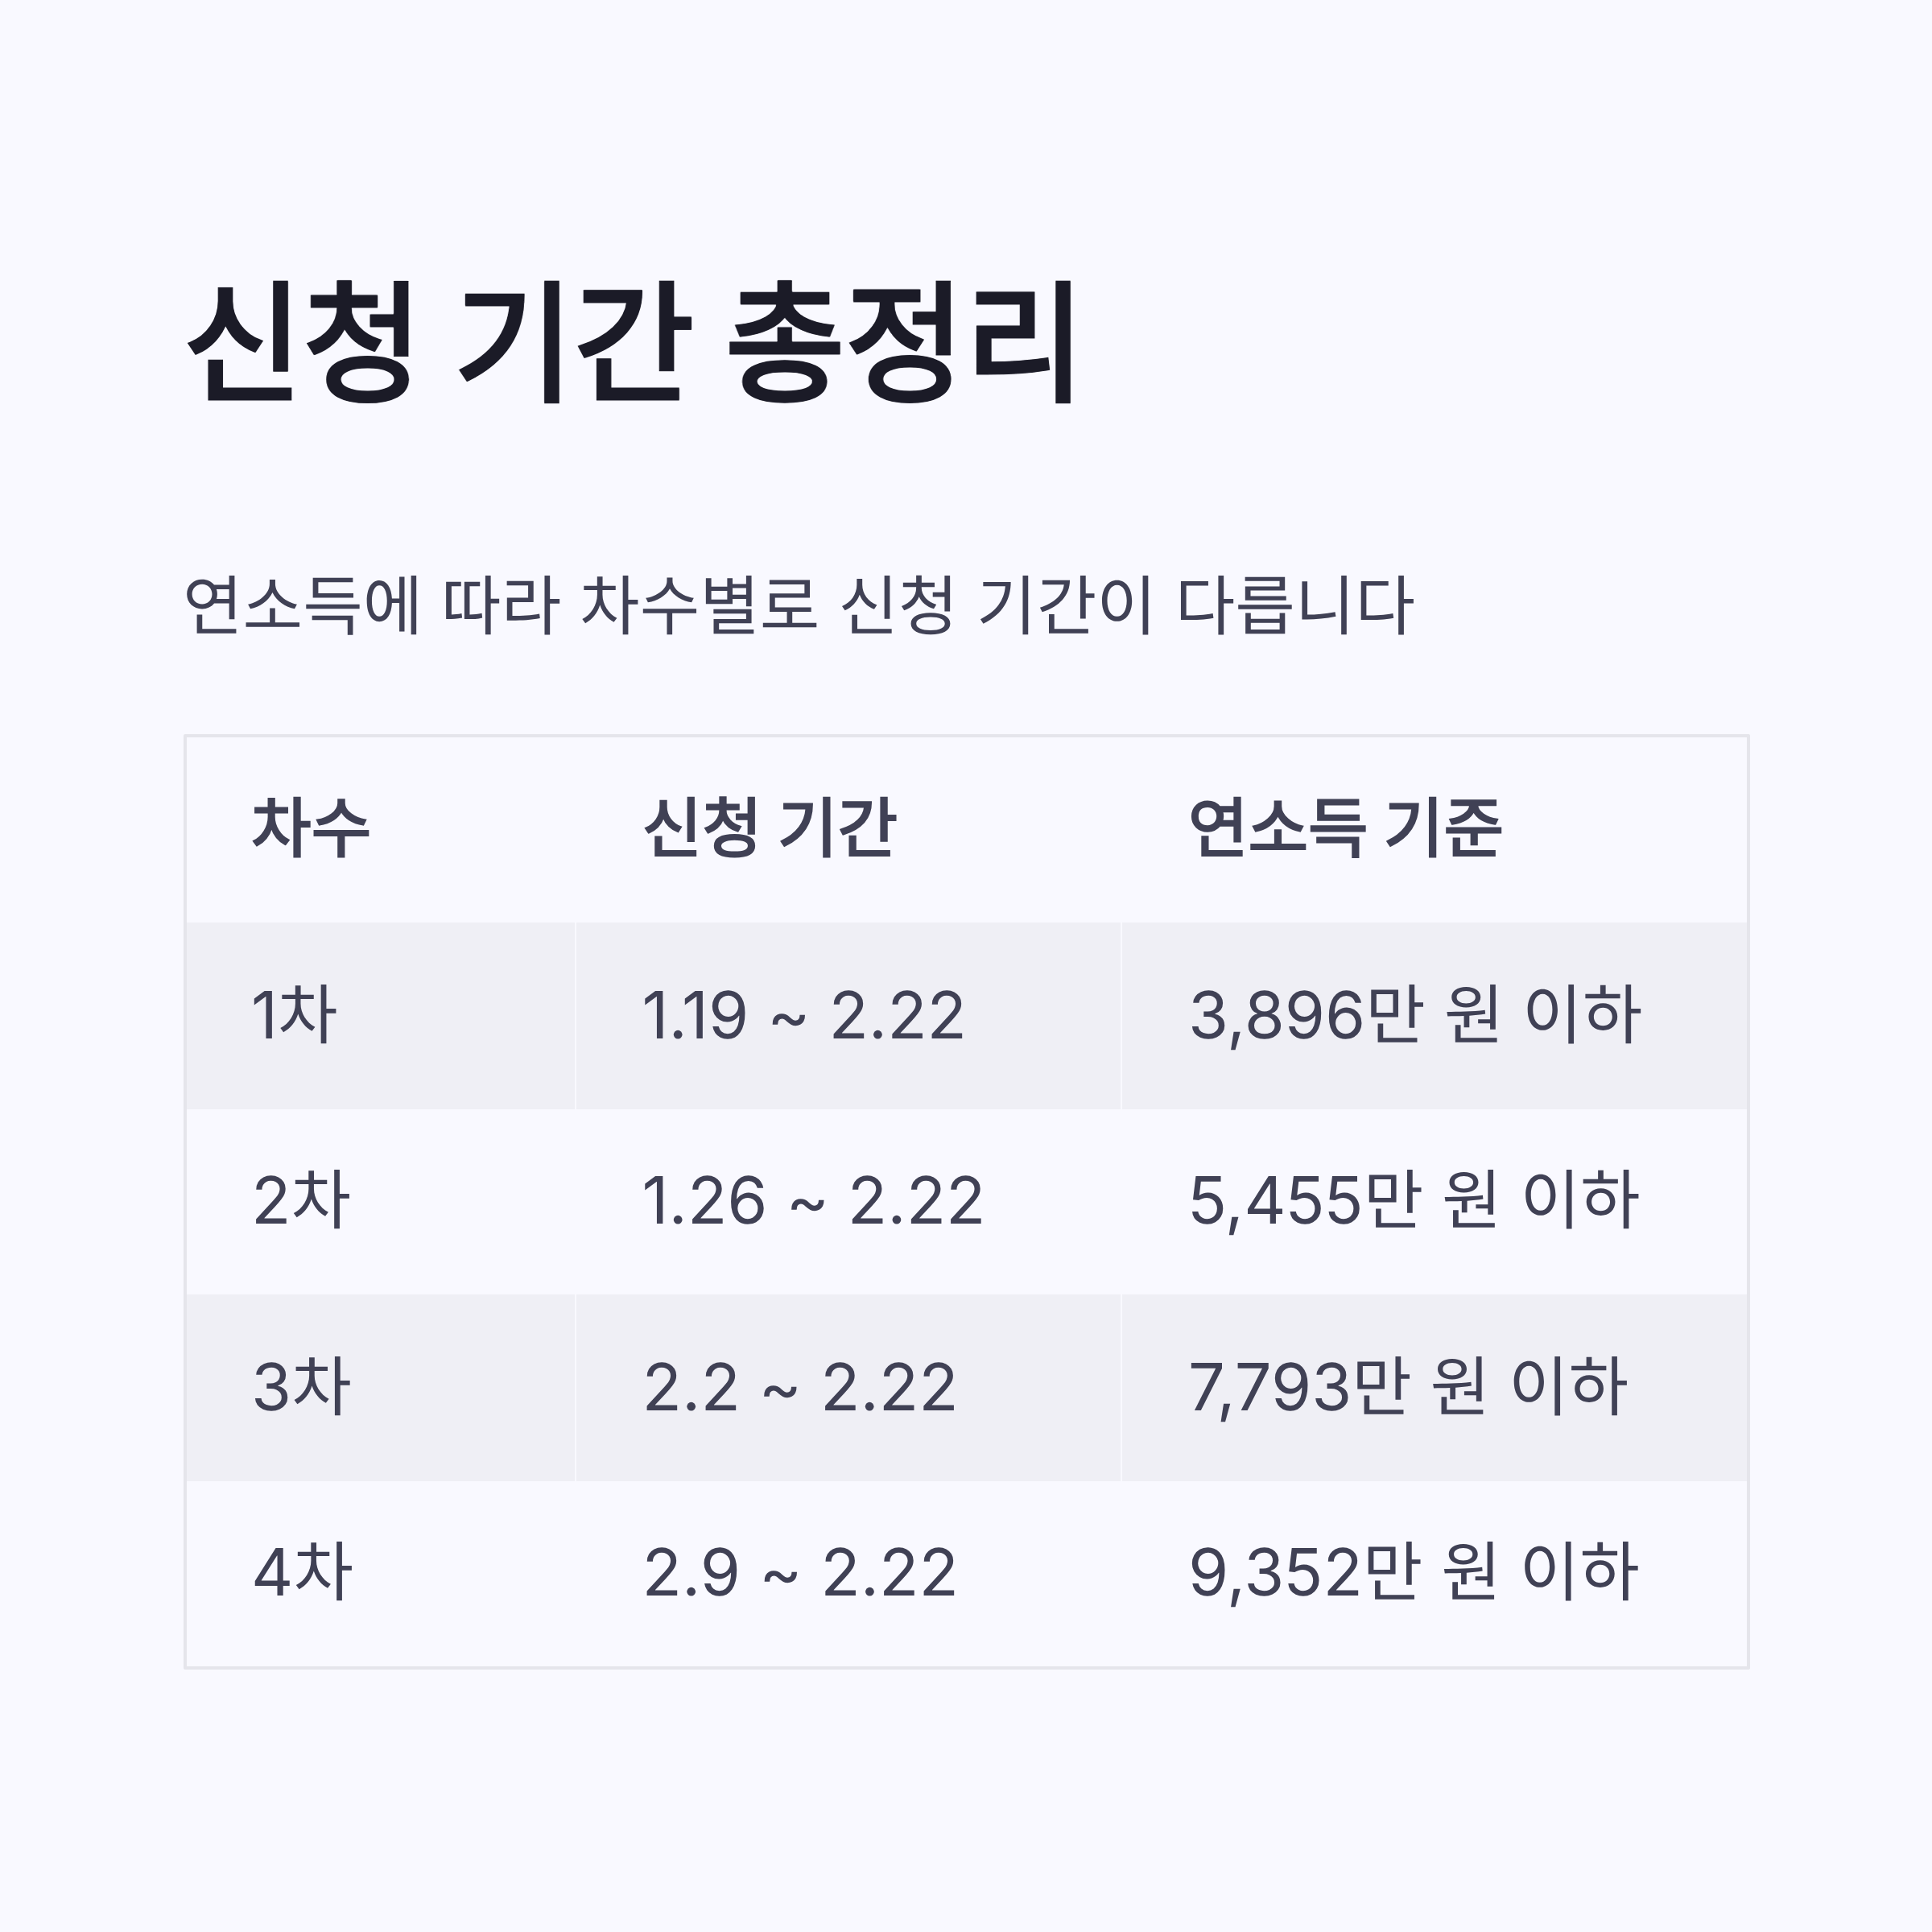Click the 5,455만 원 이하 cell

pos(1414,1200)
